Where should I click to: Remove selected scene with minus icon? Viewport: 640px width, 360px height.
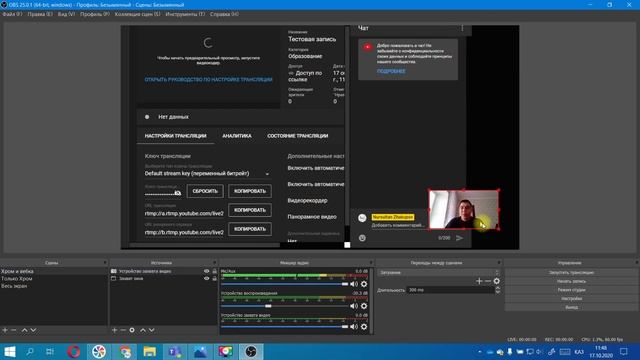(x=13, y=330)
